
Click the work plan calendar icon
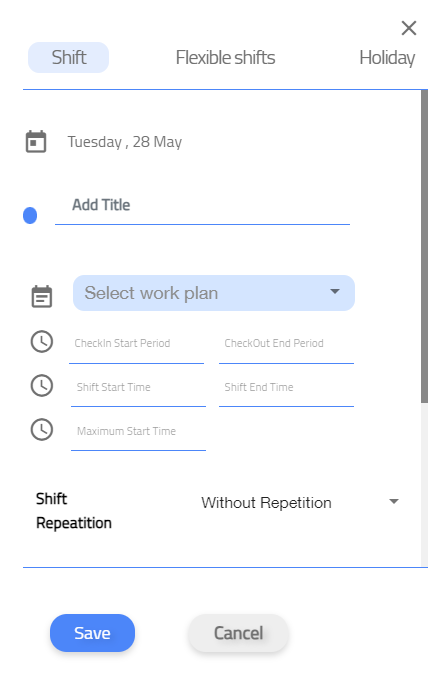[42, 296]
